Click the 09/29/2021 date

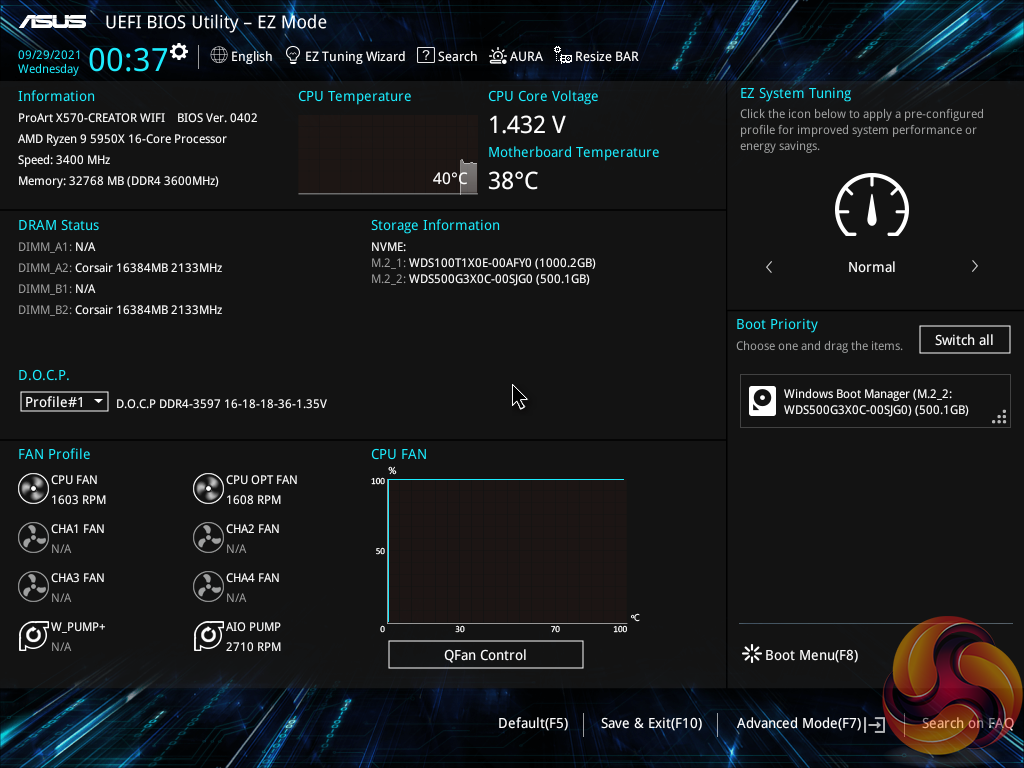tap(50, 55)
